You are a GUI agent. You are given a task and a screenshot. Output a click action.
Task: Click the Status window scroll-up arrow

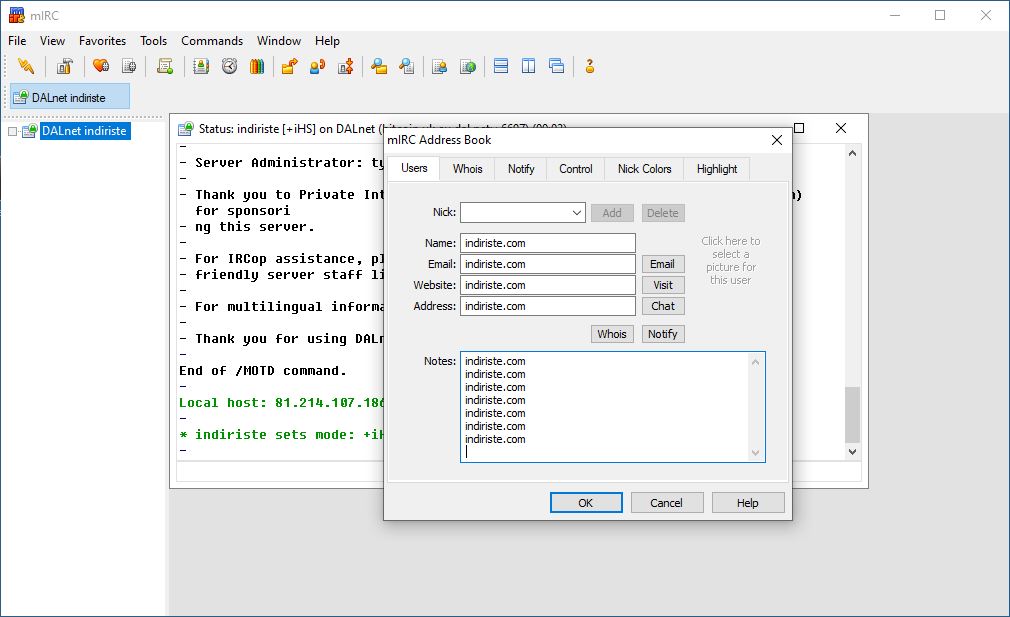[852, 153]
